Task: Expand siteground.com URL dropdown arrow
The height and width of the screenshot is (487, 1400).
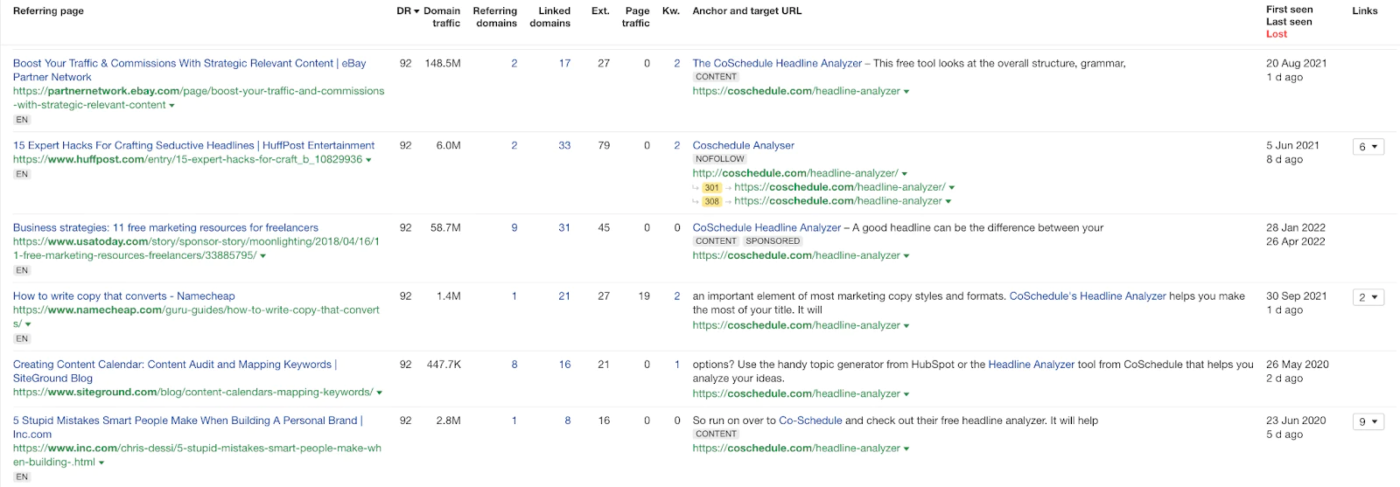Action: [379, 393]
